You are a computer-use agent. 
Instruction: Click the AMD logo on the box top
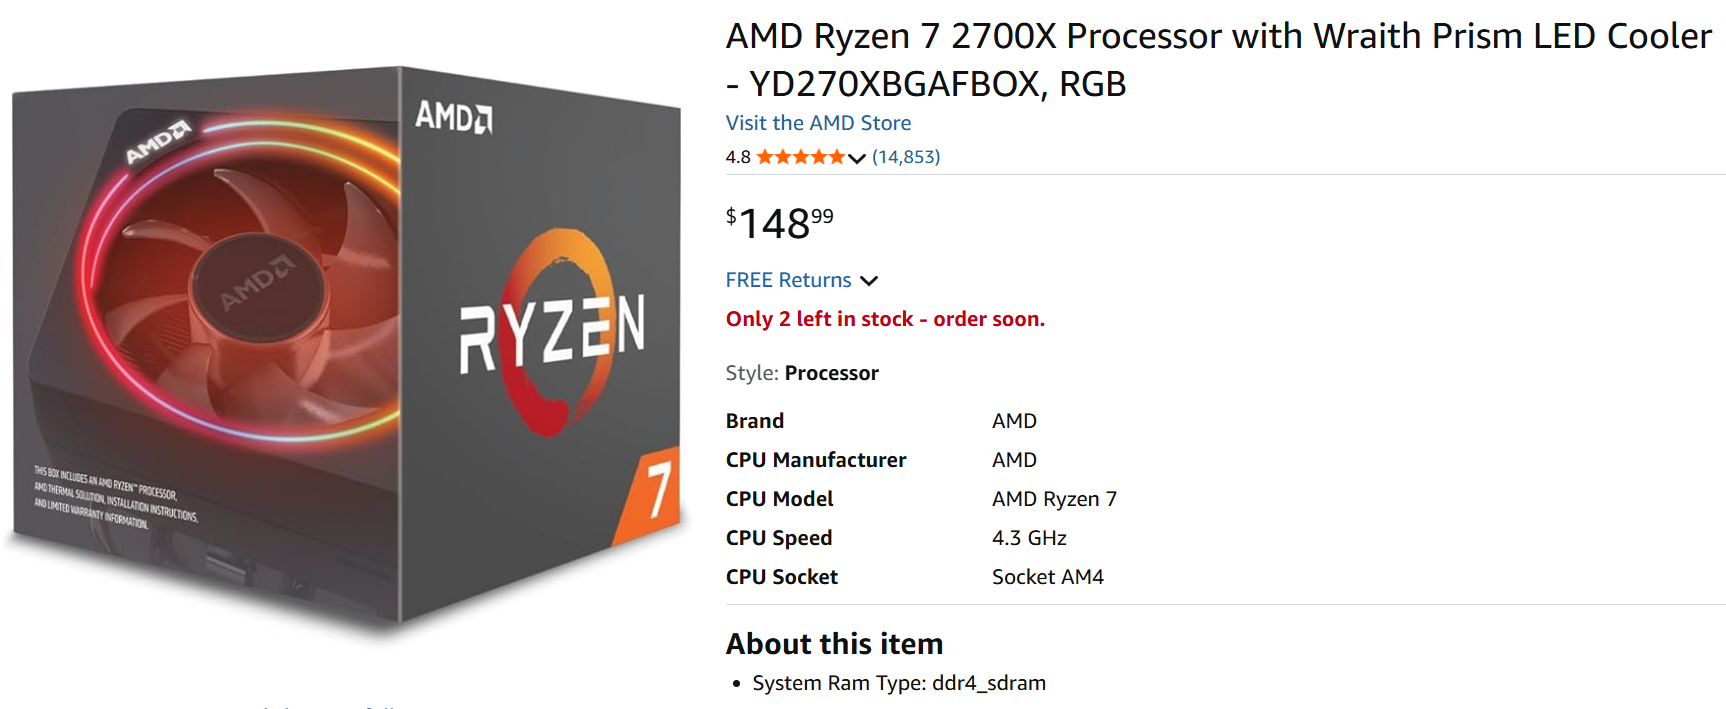pos(453,117)
